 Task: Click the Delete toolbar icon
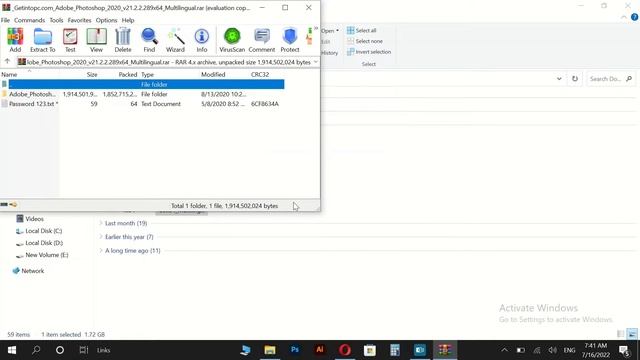coord(123,40)
